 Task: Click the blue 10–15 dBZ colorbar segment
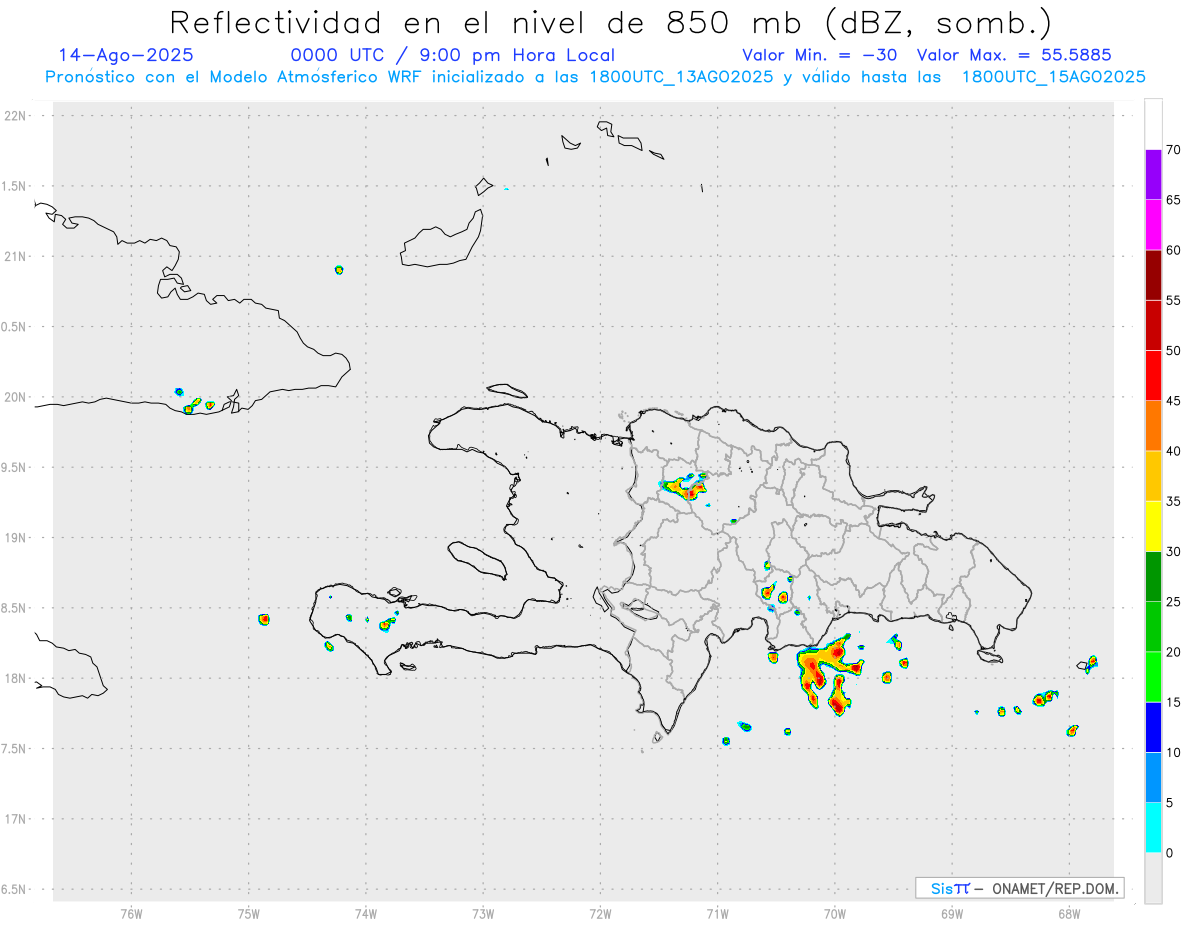(1153, 727)
